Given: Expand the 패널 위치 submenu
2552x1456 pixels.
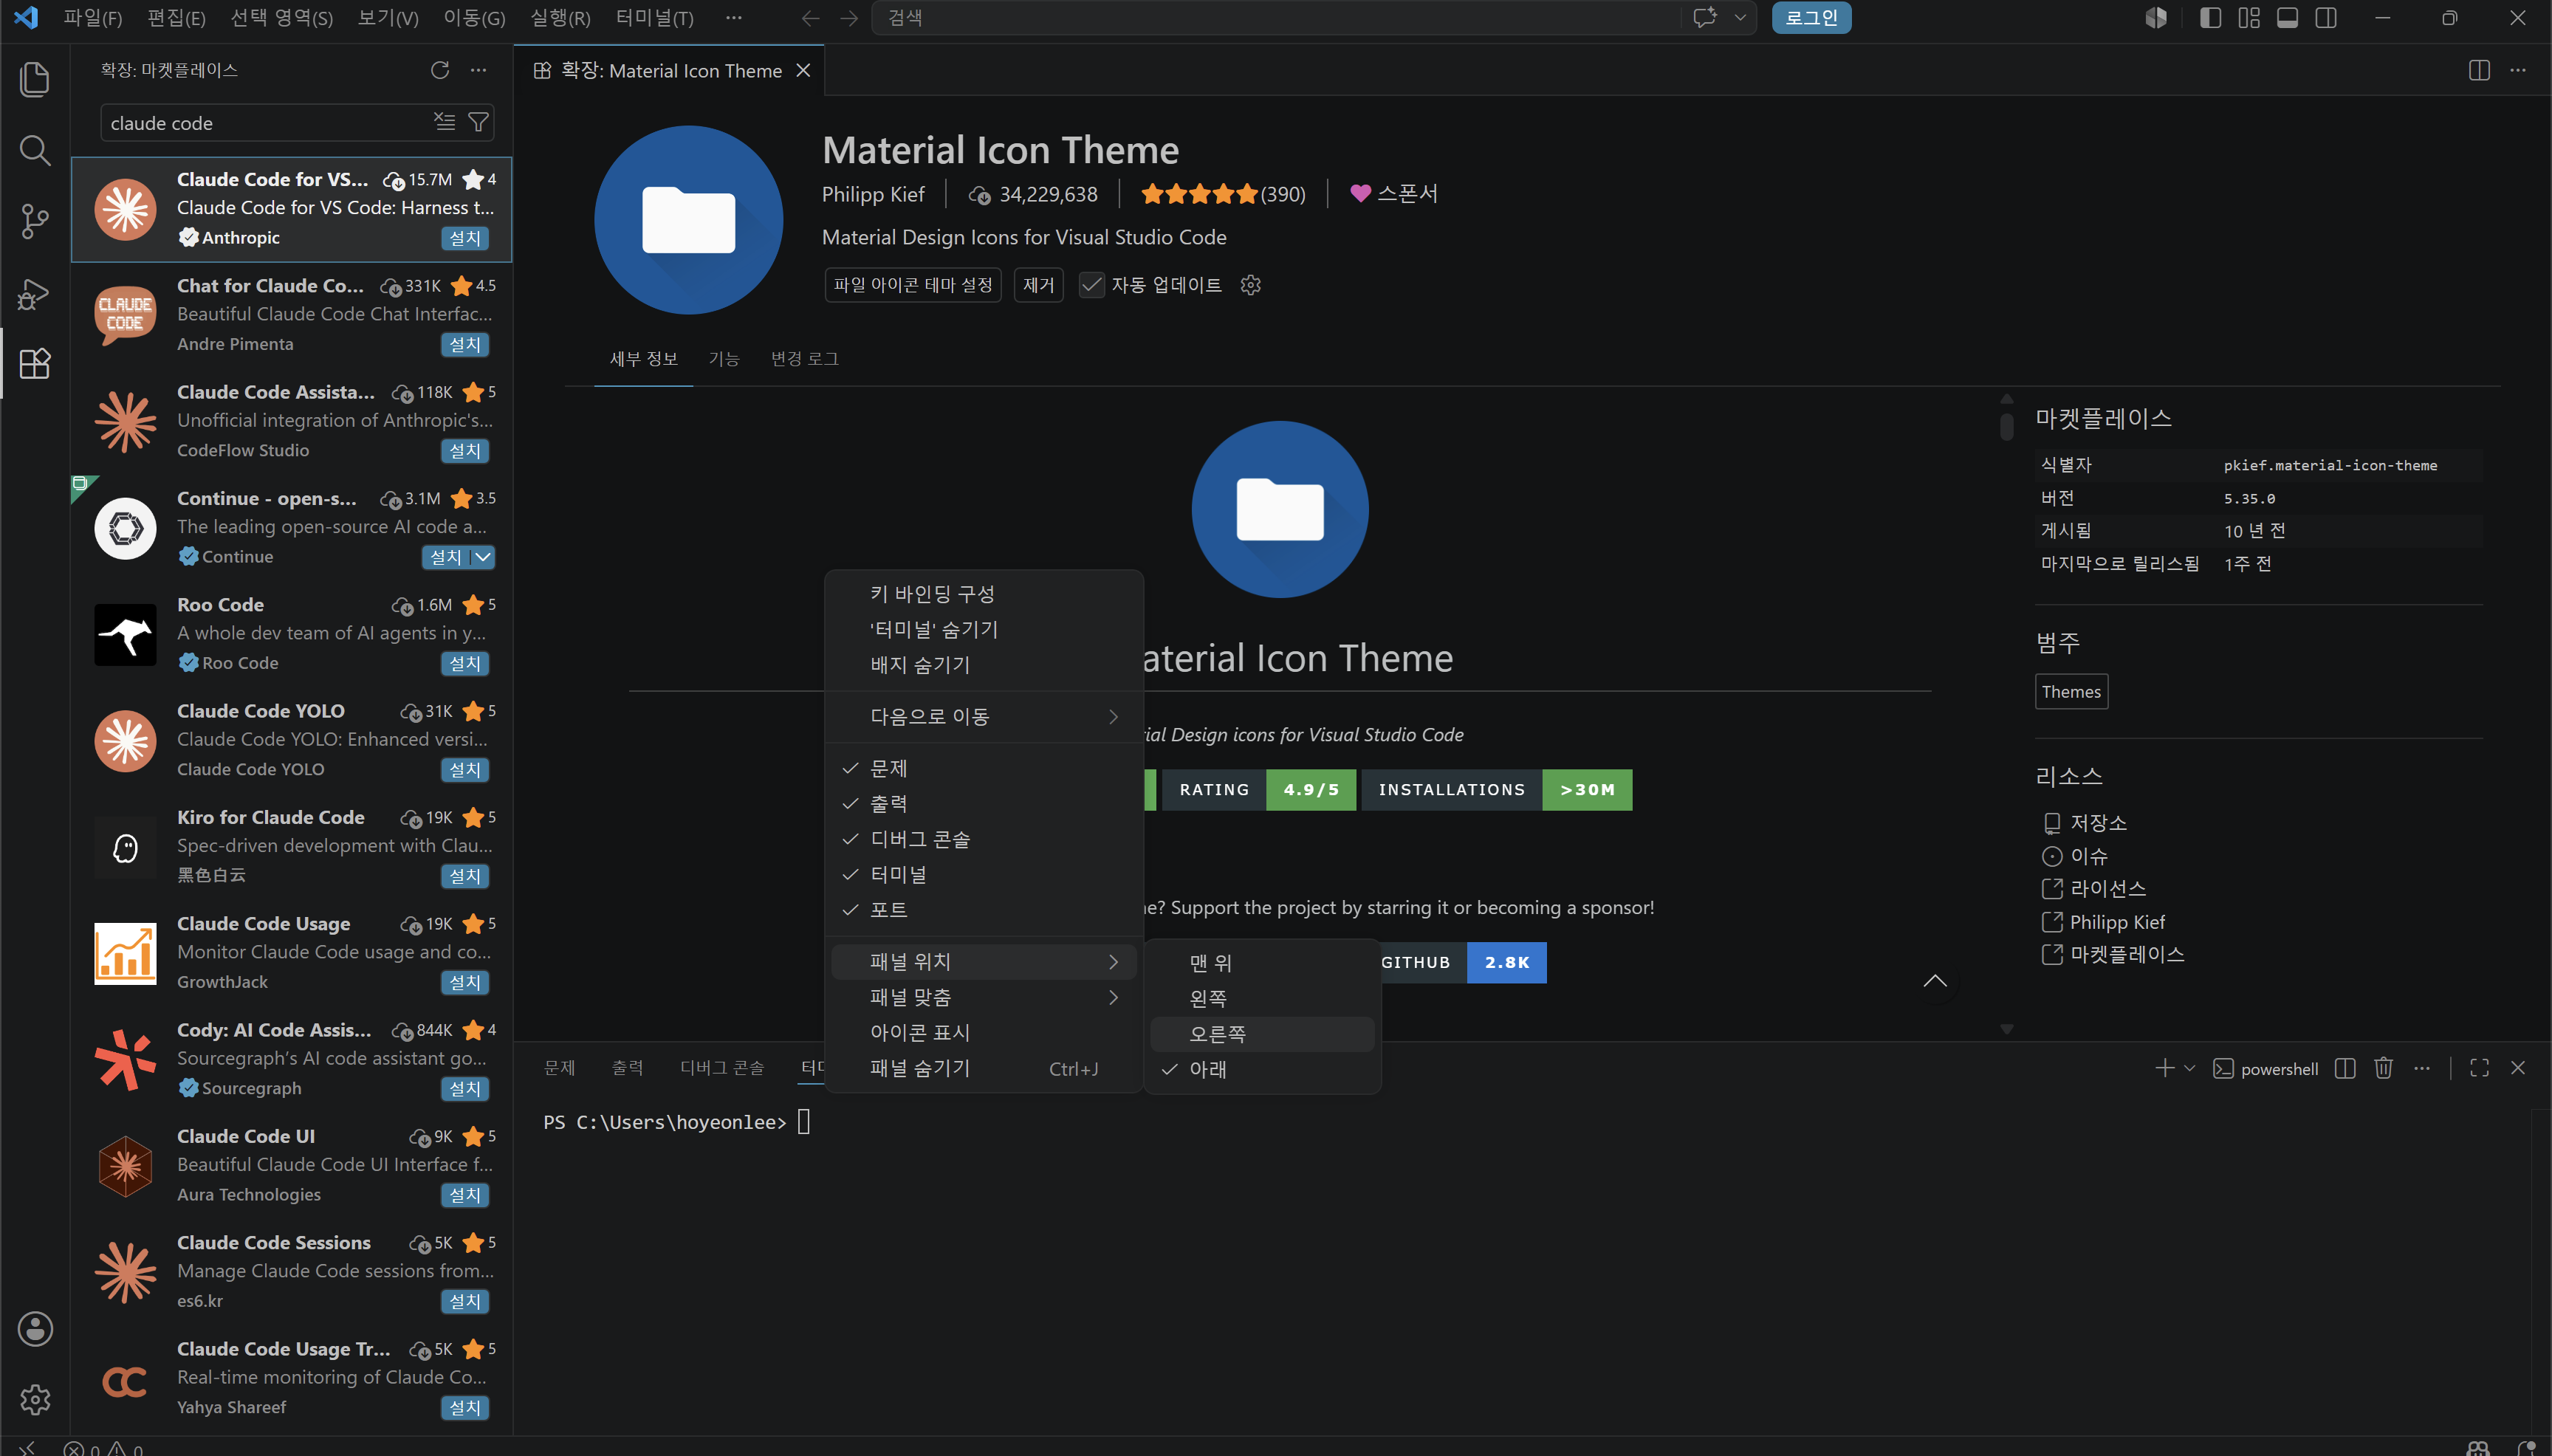Looking at the screenshot, I should 983,962.
